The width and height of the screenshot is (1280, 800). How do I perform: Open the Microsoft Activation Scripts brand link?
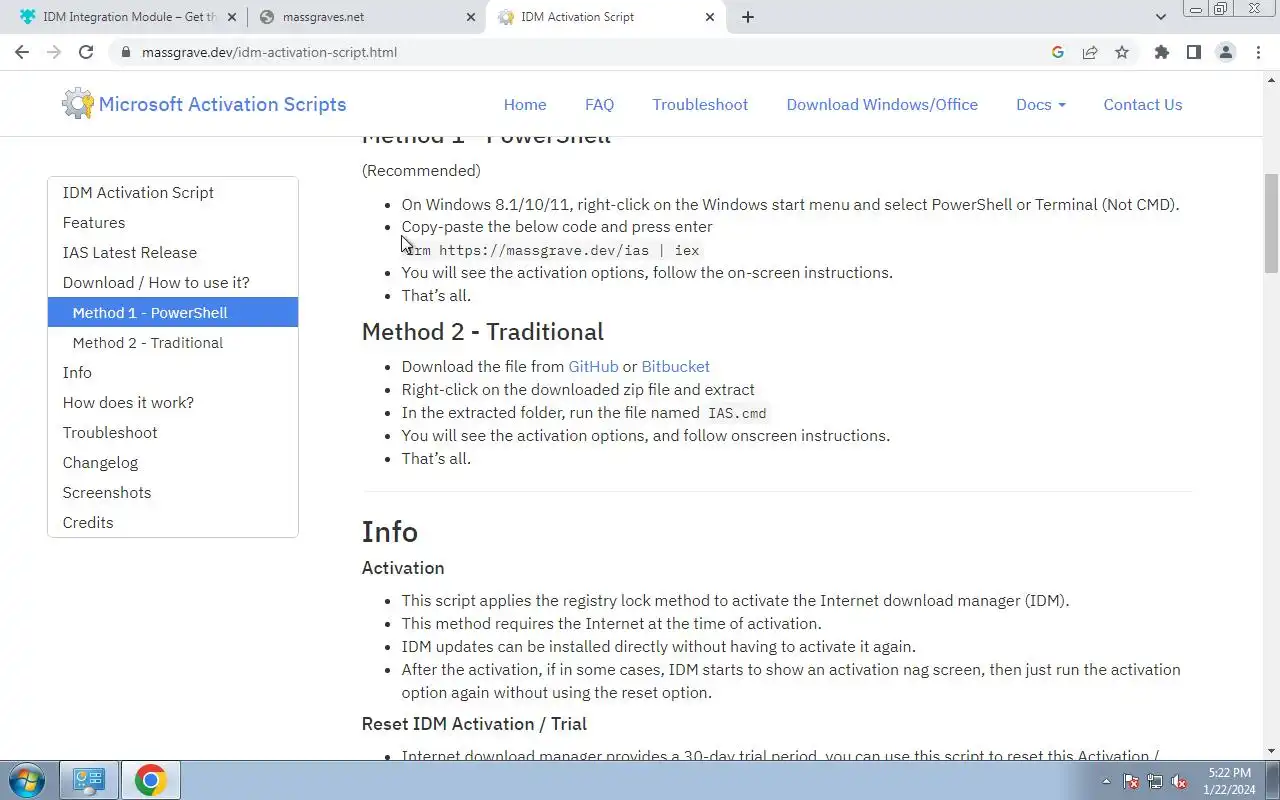pyautogui.click(x=222, y=104)
